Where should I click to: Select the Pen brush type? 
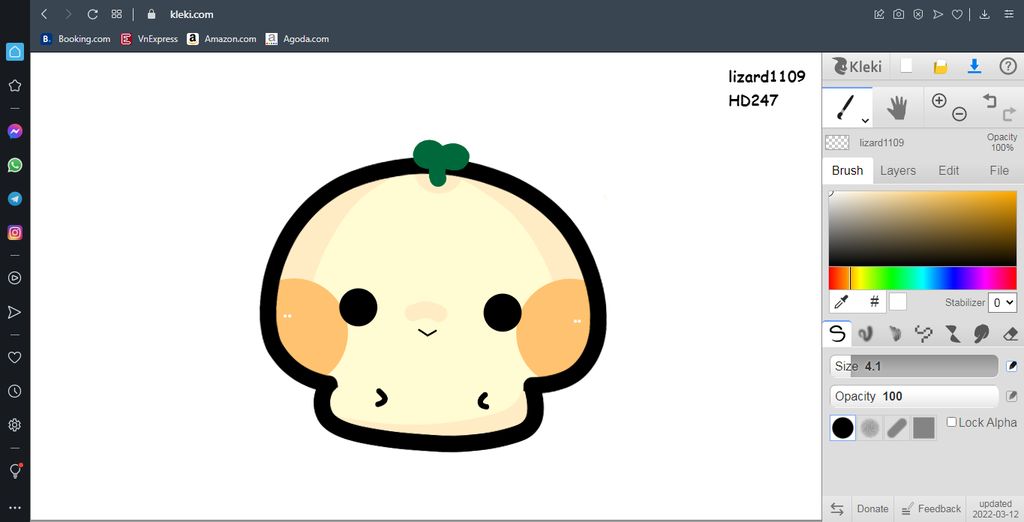pyautogui.click(x=837, y=334)
